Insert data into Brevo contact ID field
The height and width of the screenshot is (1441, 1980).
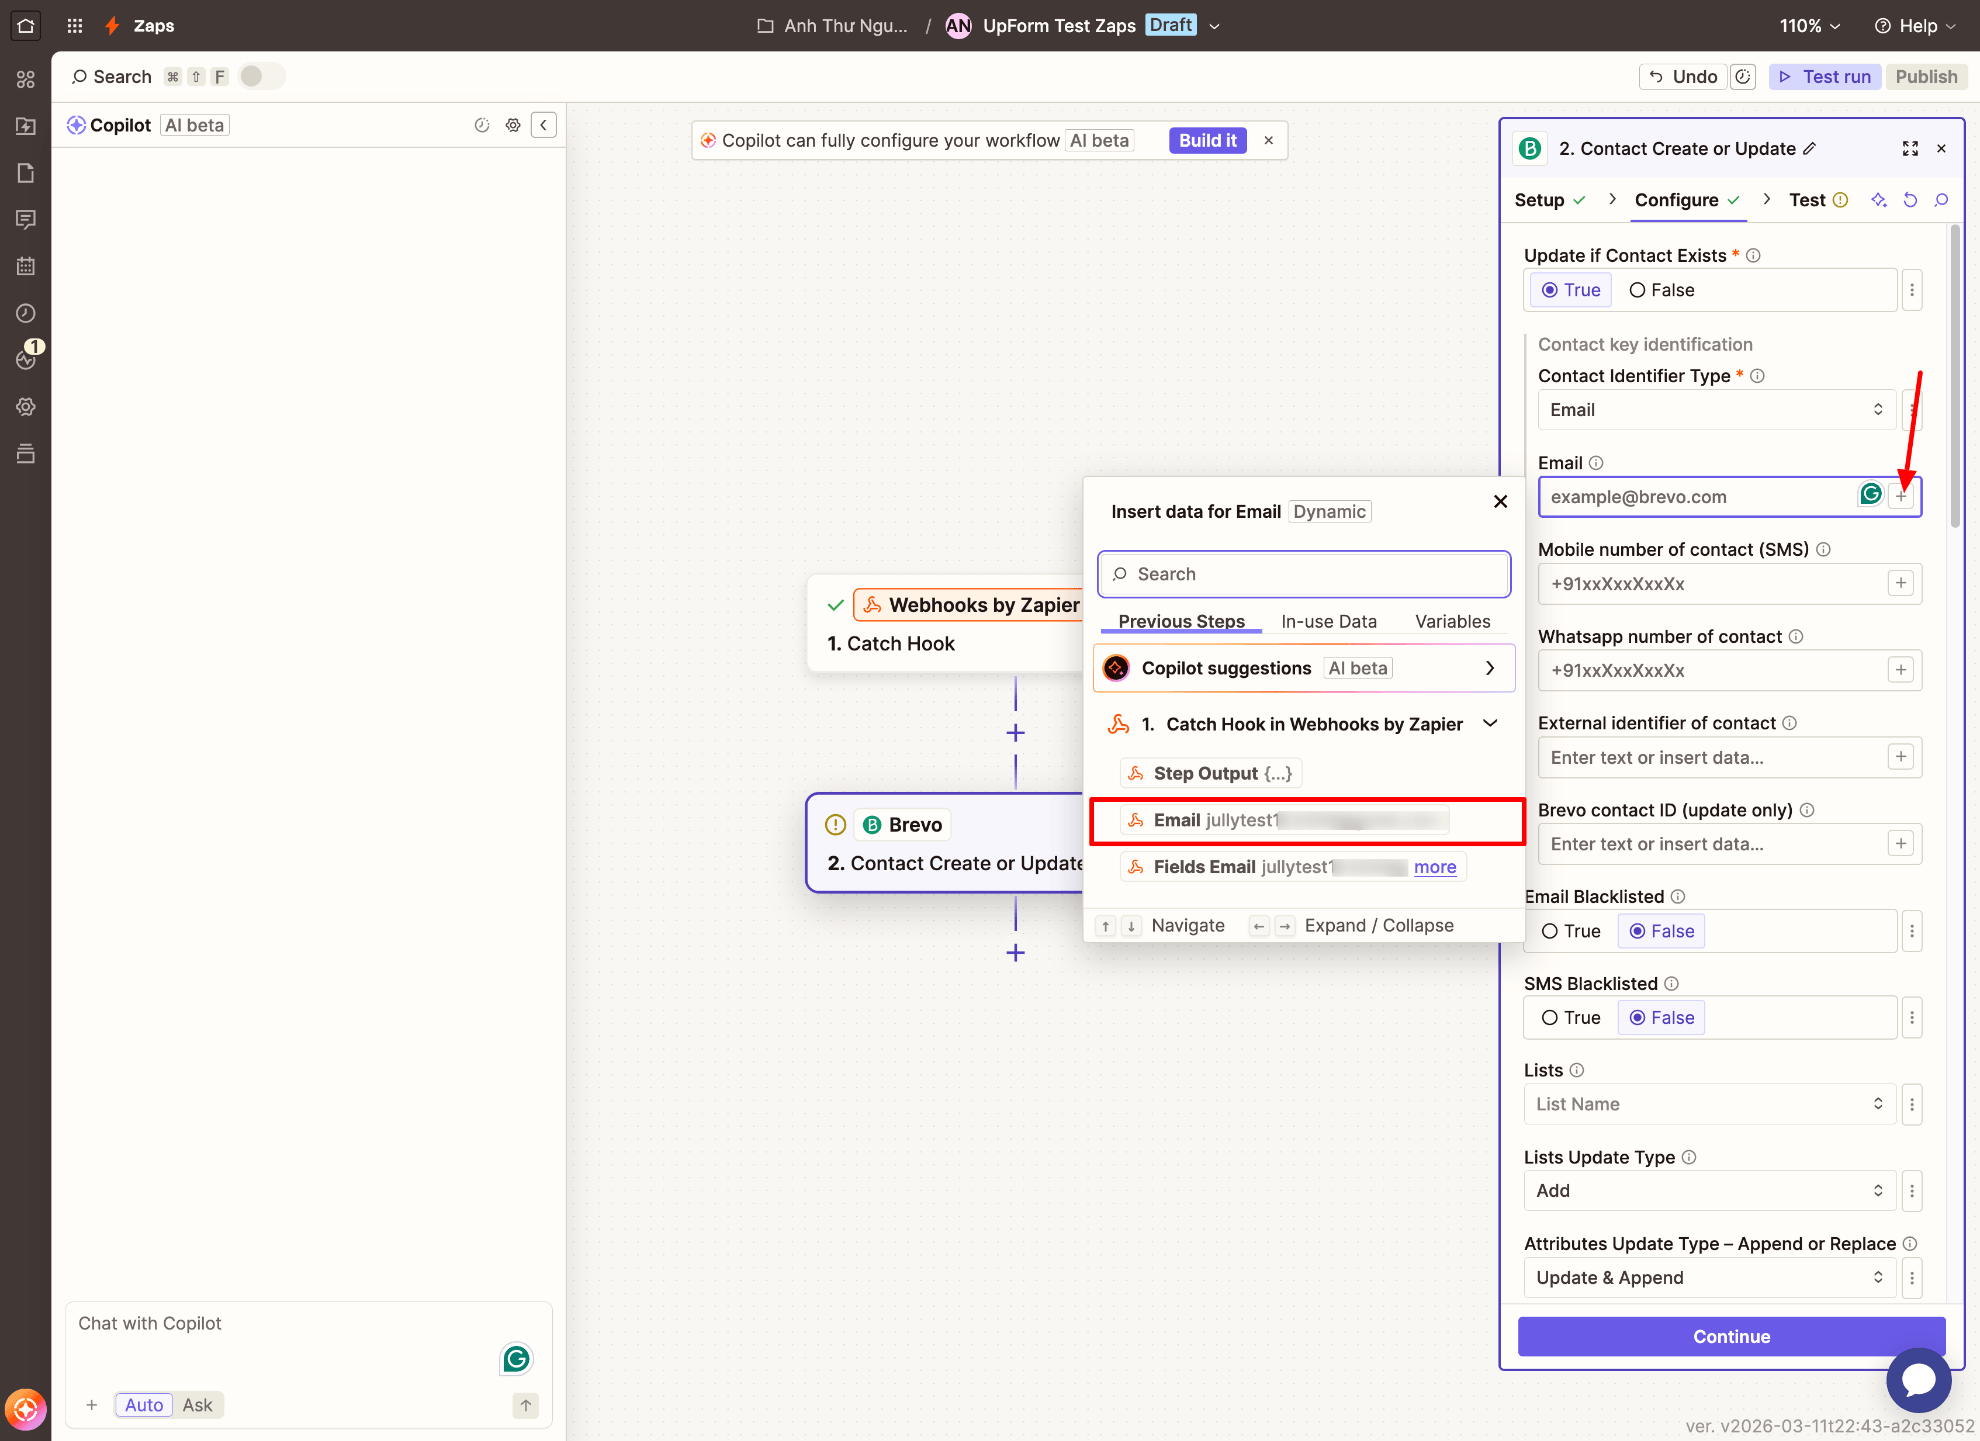(1901, 844)
